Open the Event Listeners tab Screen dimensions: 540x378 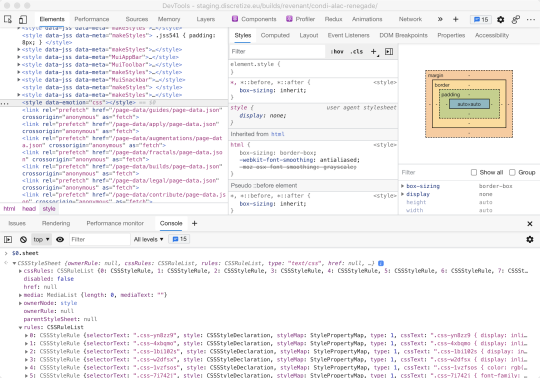(x=349, y=35)
